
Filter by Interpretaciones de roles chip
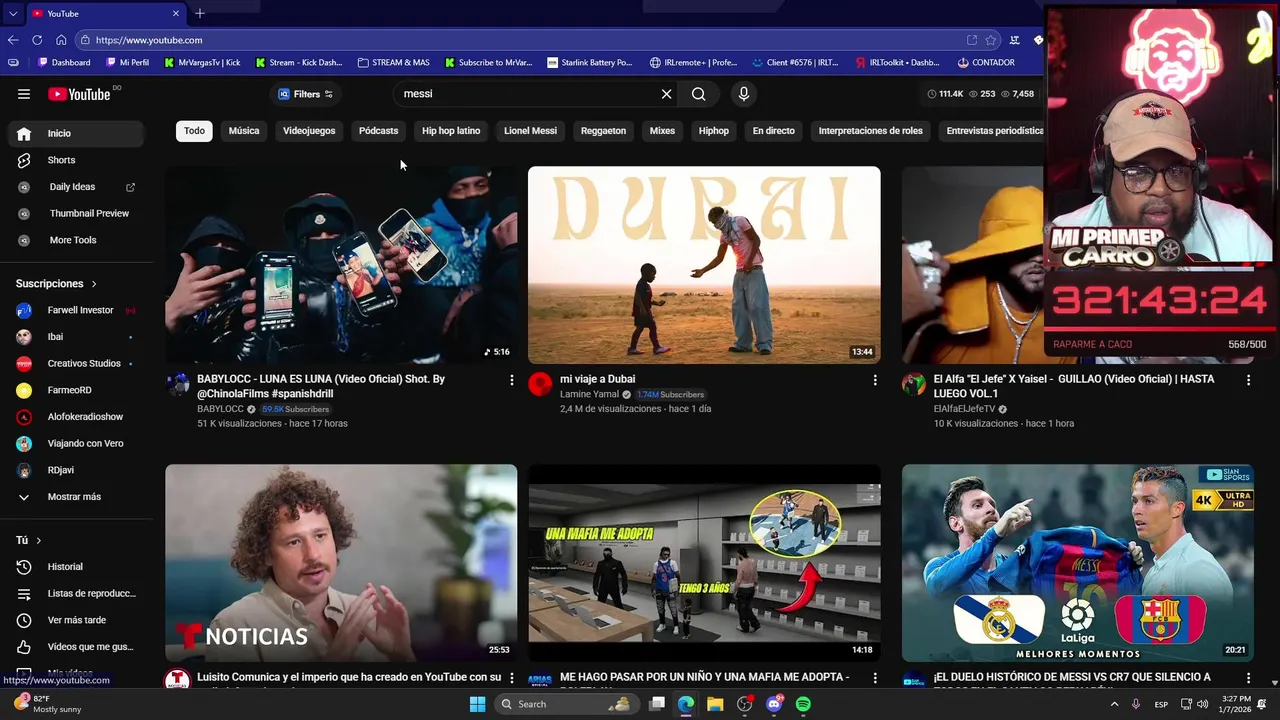871,131
